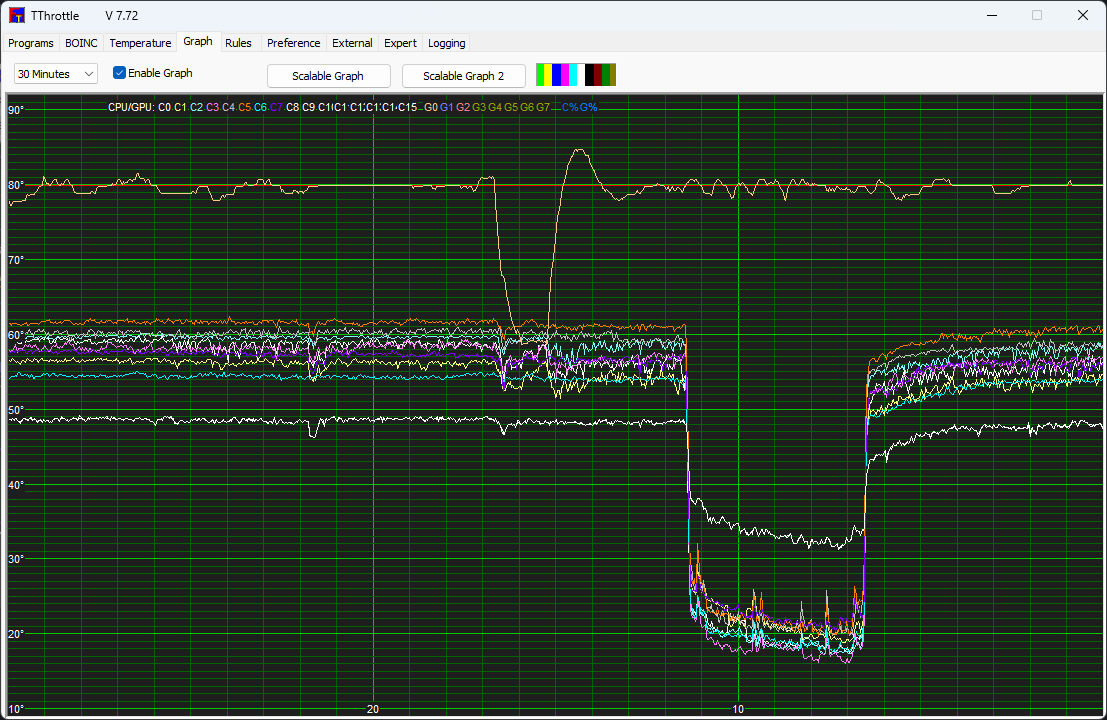The height and width of the screenshot is (720, 1107).
Task: Open the Temperature tab
Action: tap(140, 43)
